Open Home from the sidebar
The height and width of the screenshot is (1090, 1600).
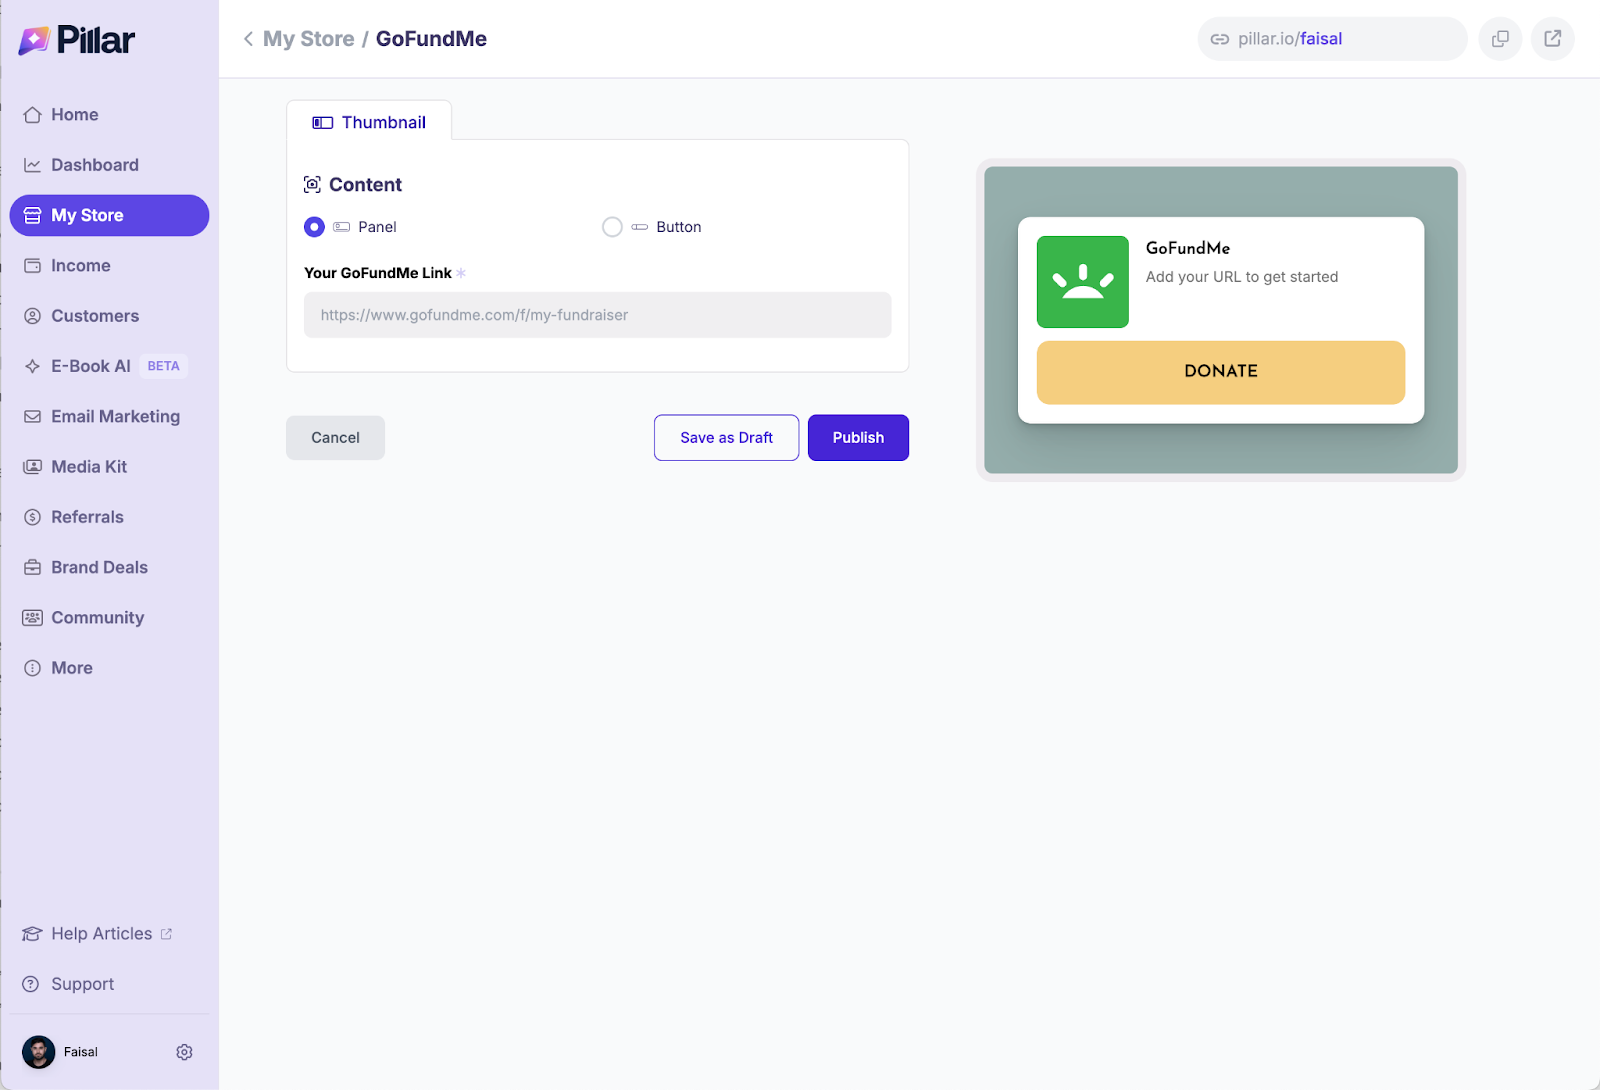109,115
